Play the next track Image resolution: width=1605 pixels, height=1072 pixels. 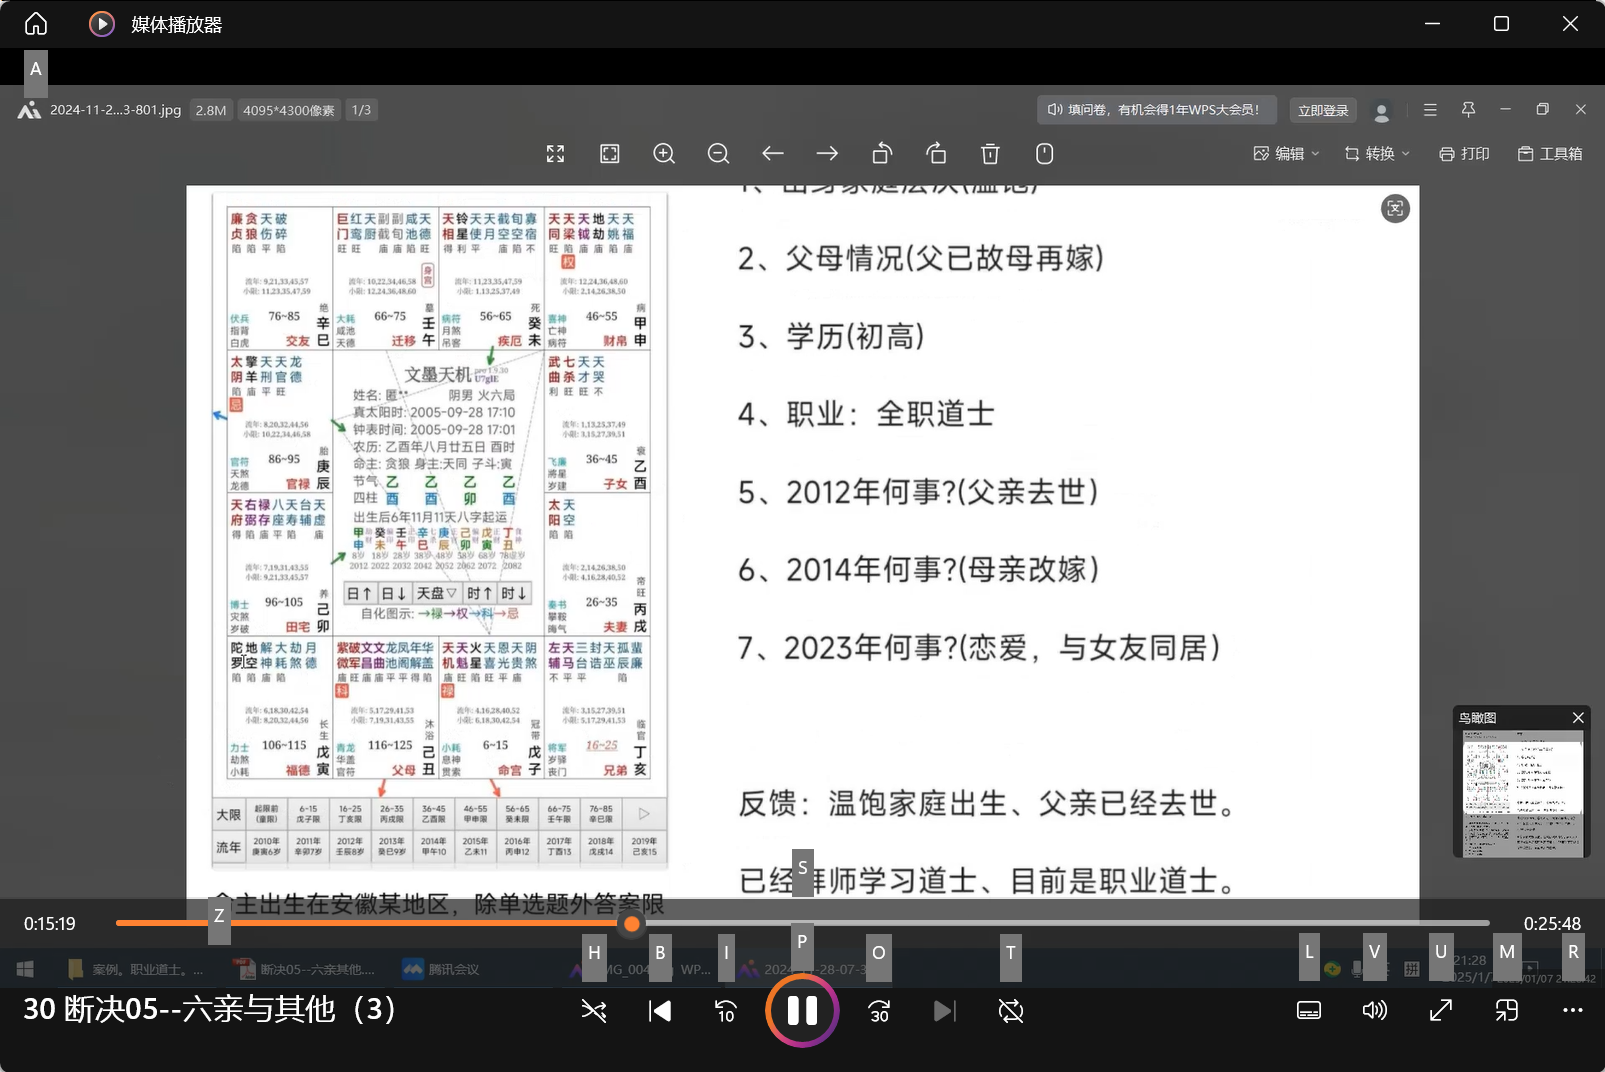pos(945,1011)
